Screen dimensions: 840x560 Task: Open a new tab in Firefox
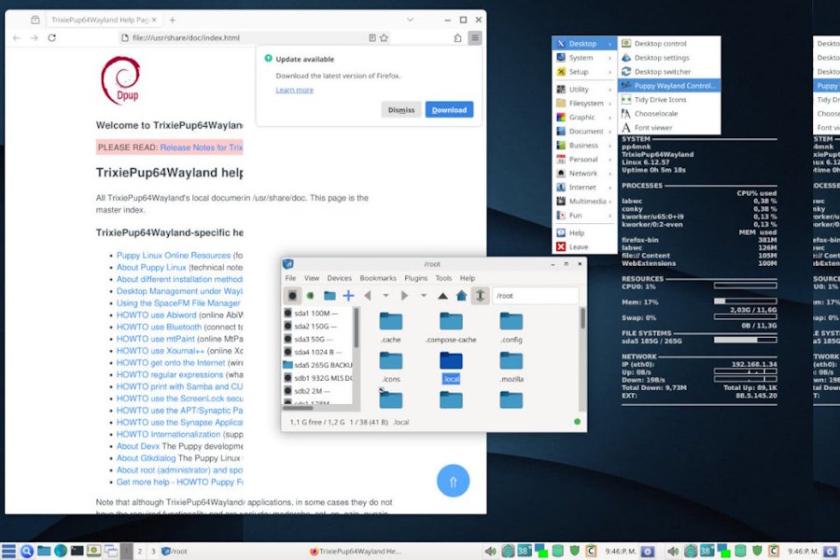click(172, 20)
